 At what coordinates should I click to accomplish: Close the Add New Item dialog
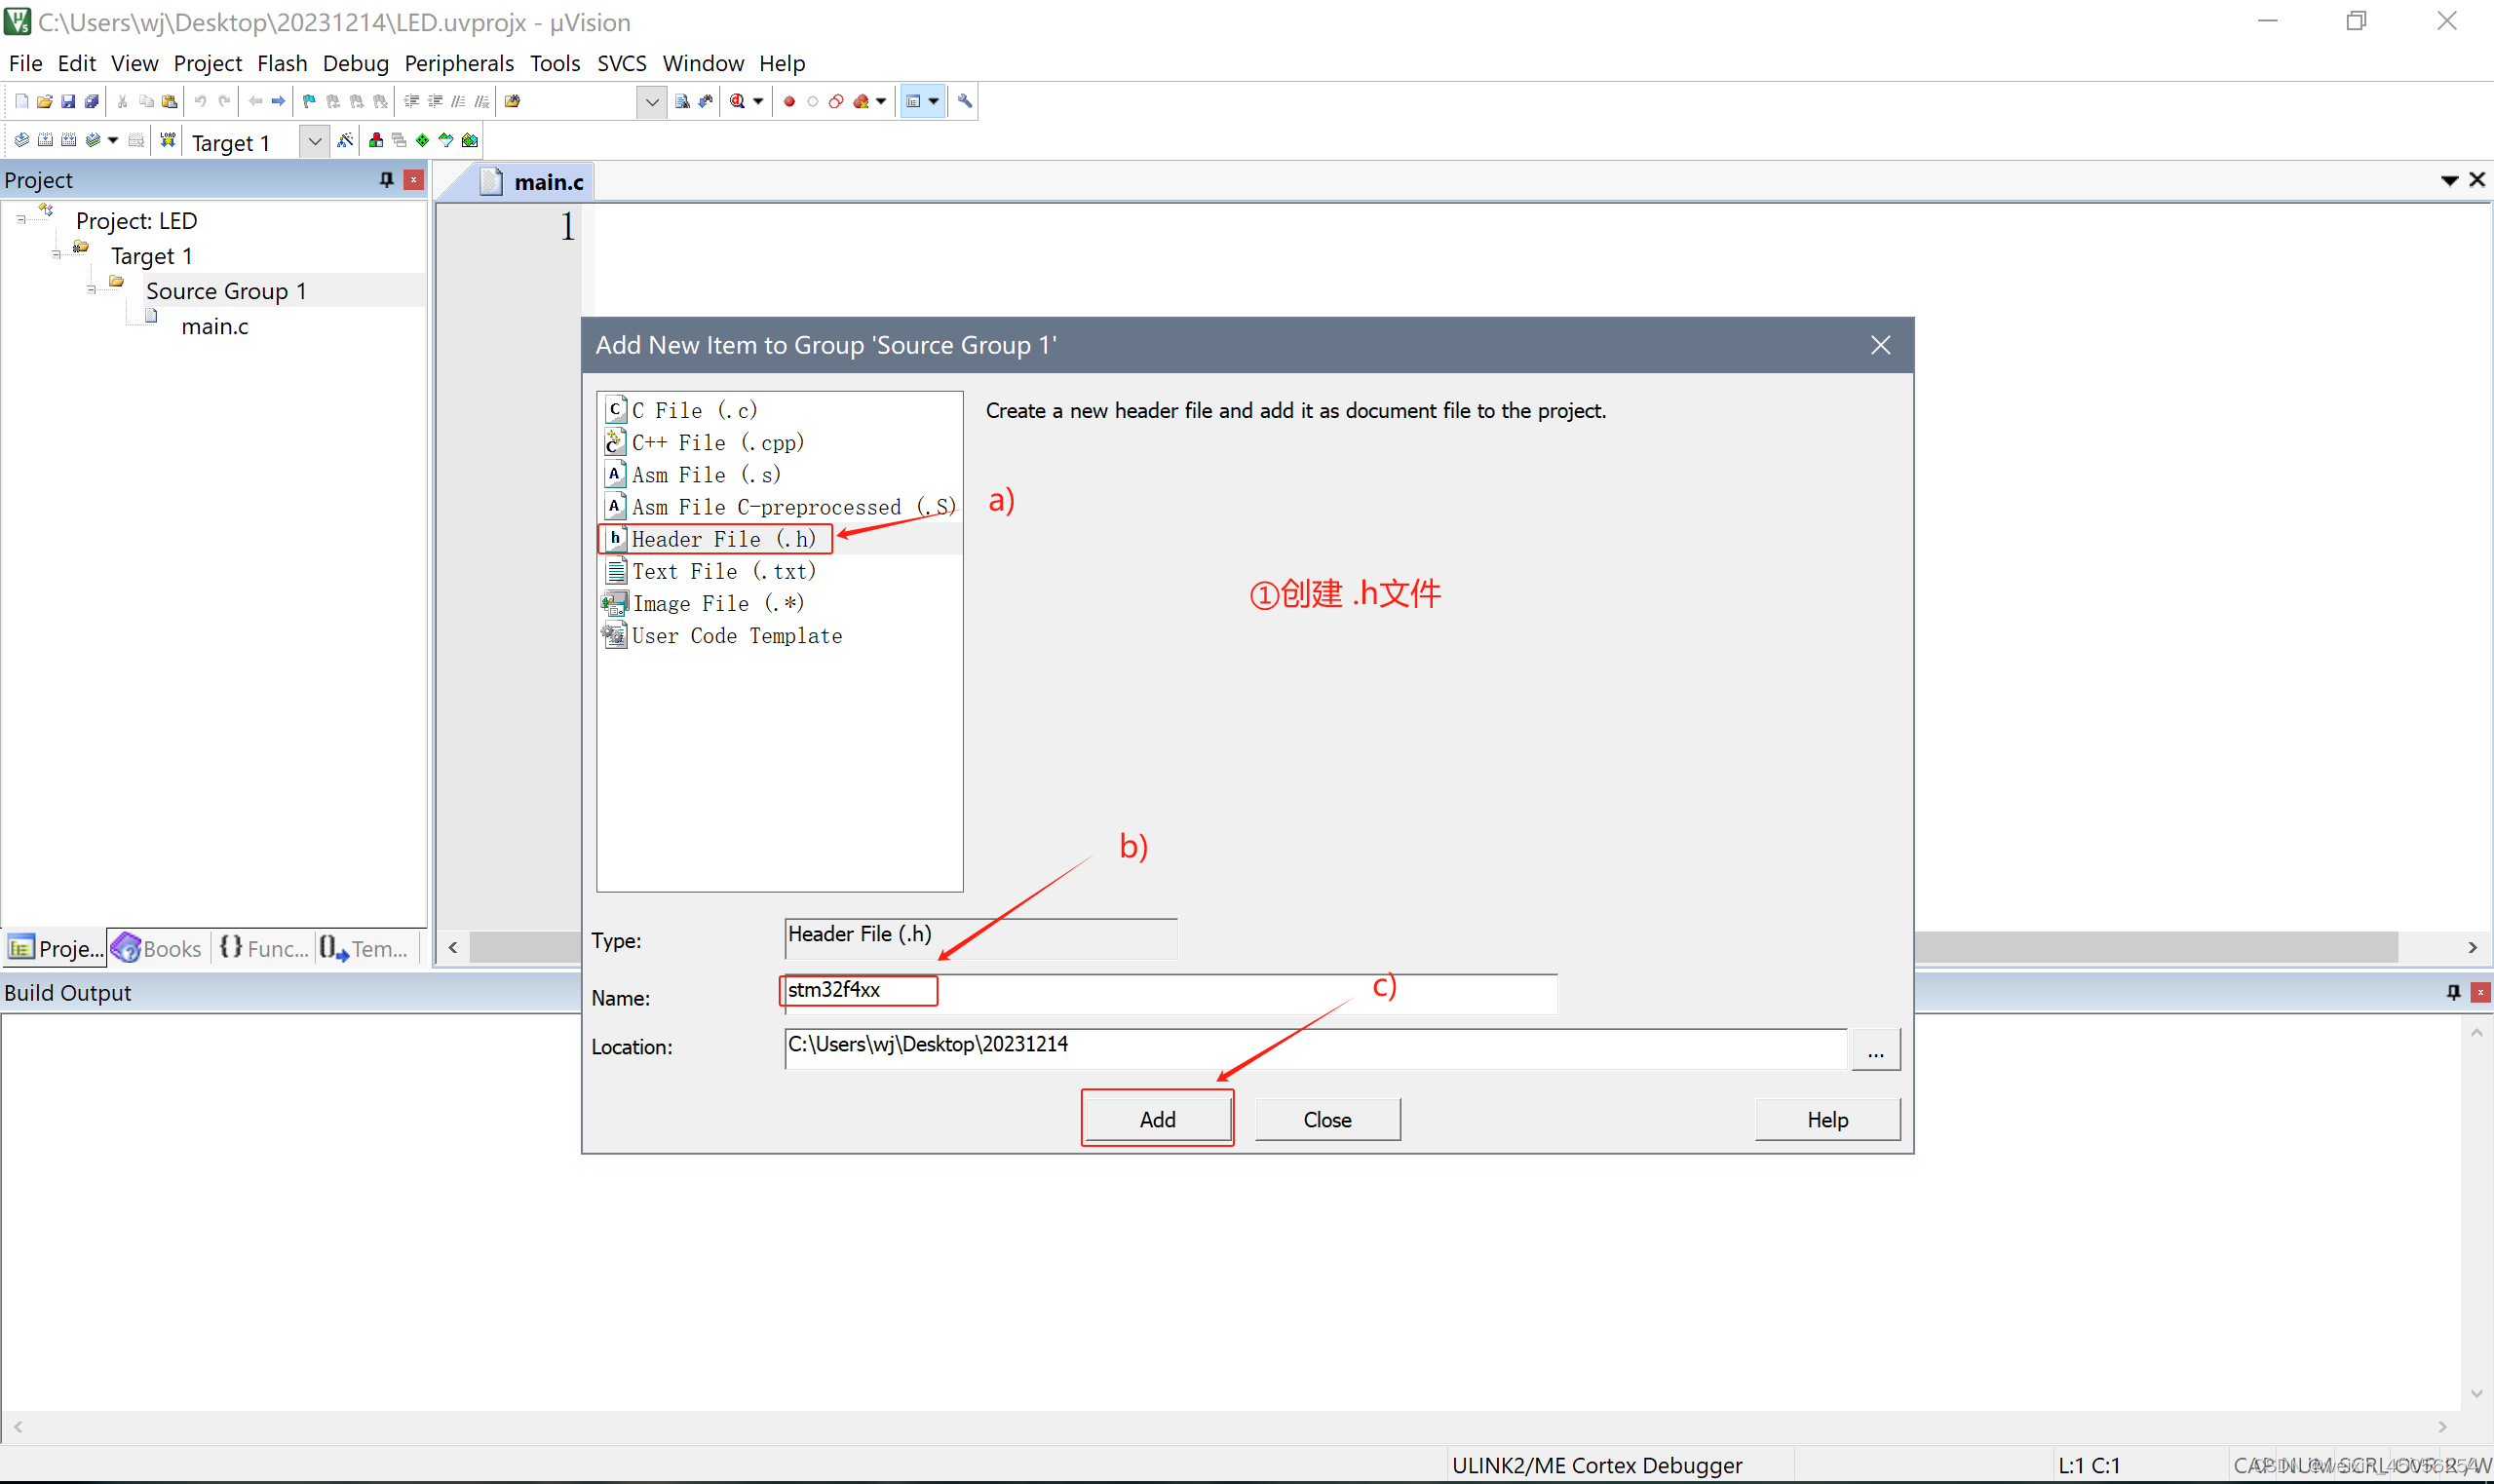tap(1880, 345)
